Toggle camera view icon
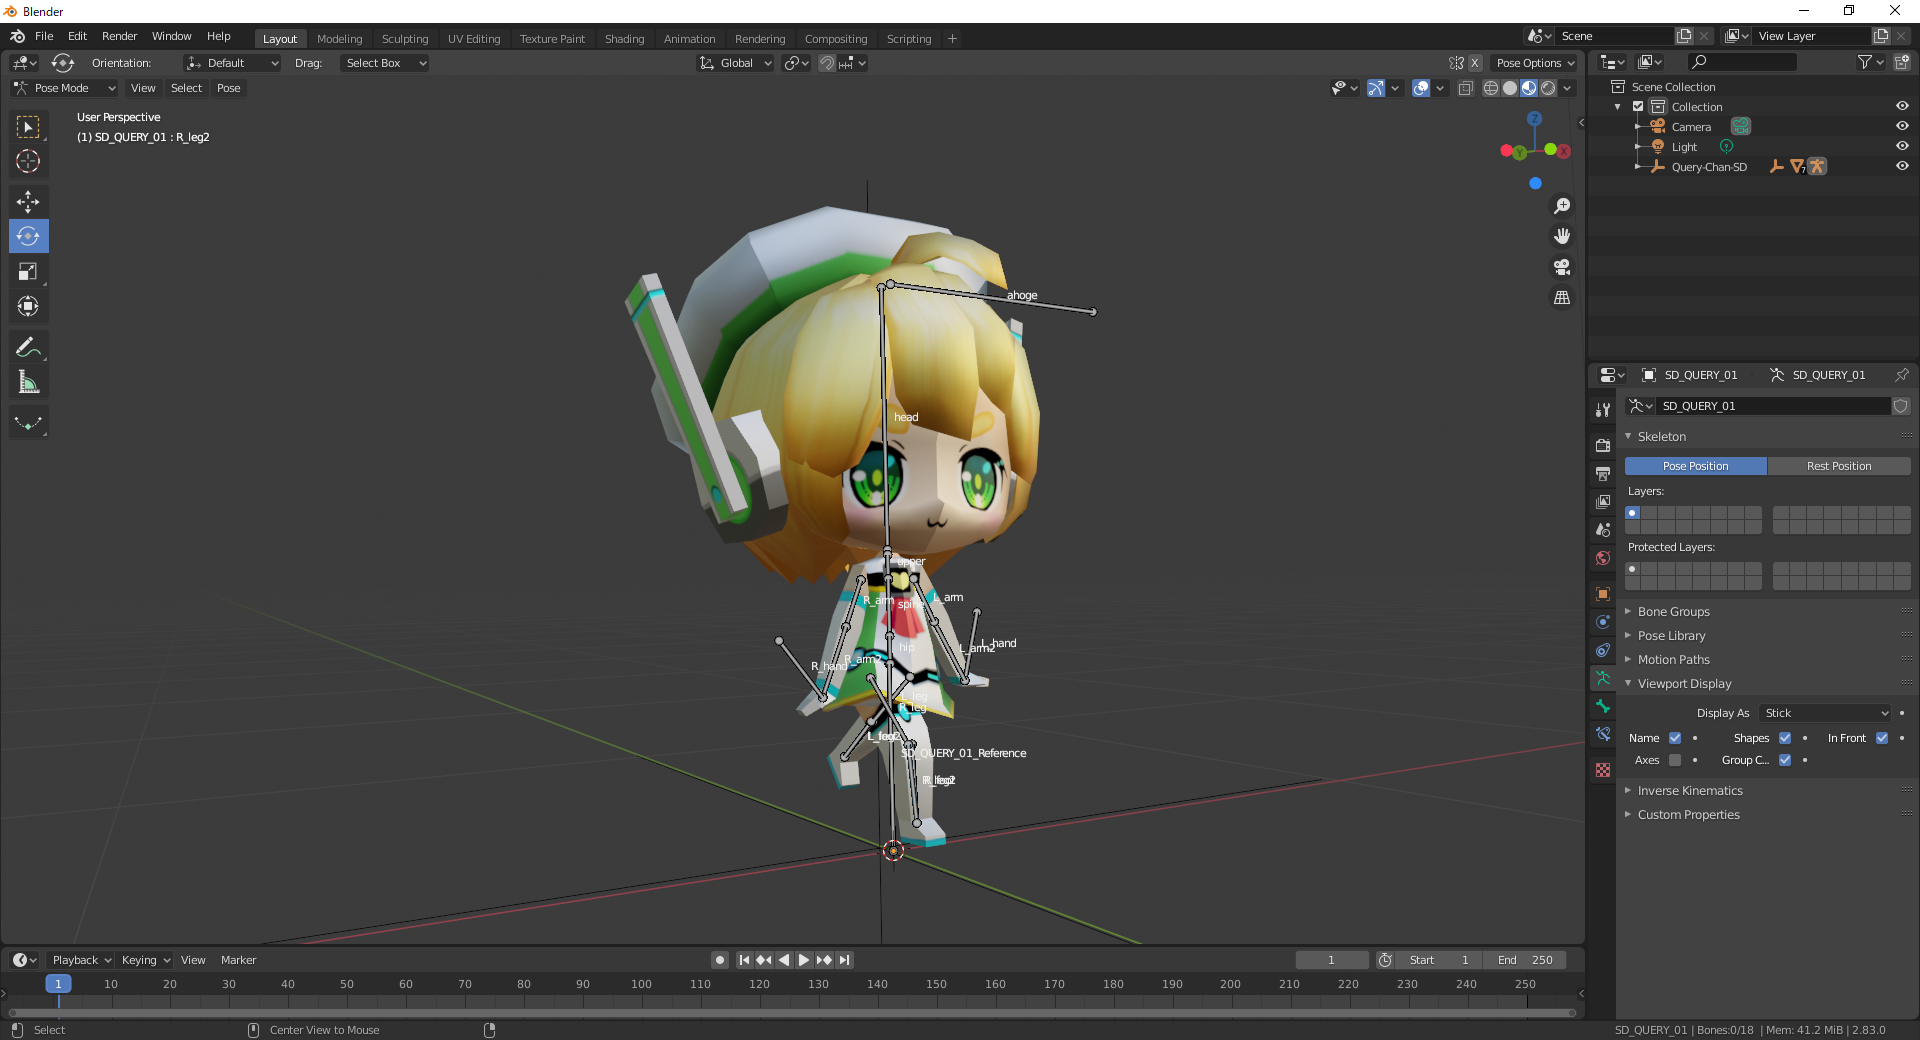This screenshot has height=1040, width=1920. pos(1562,267)
